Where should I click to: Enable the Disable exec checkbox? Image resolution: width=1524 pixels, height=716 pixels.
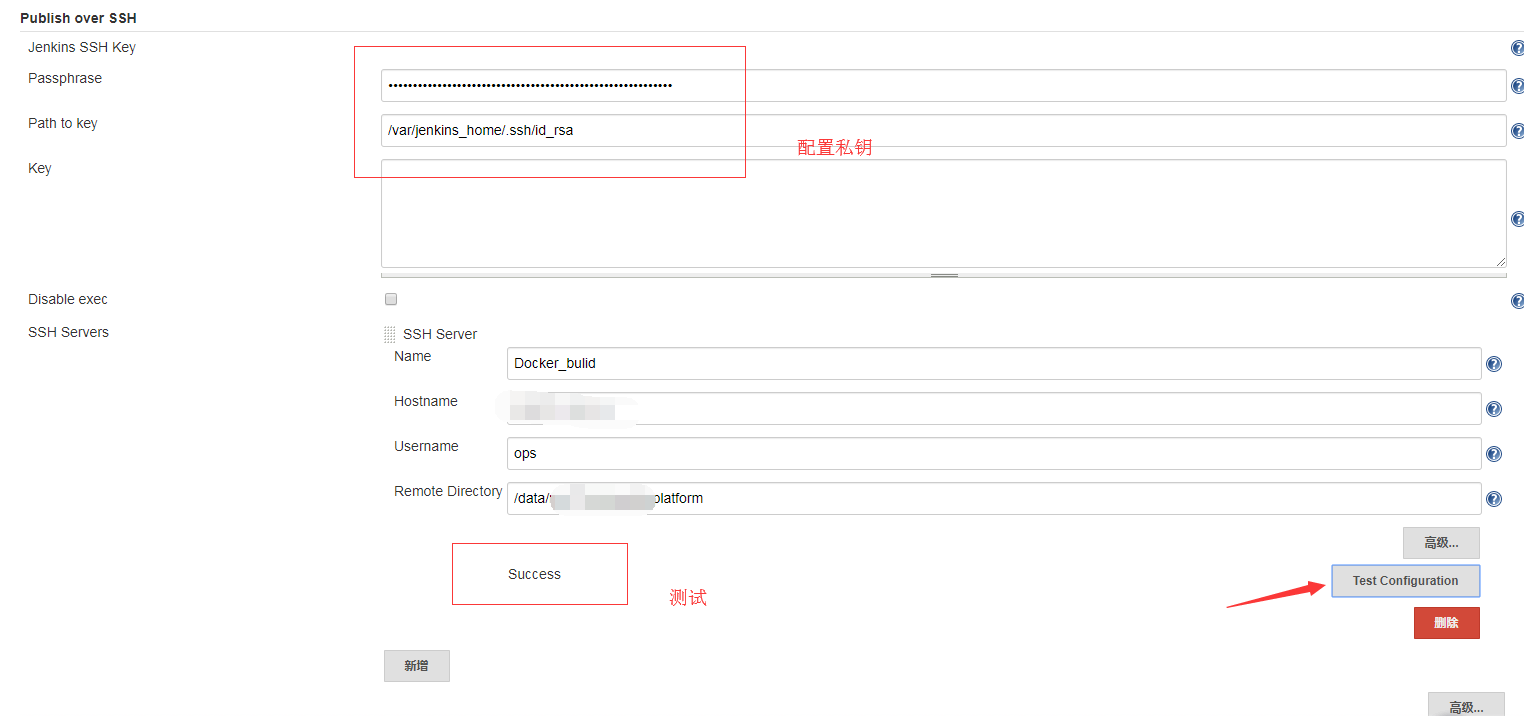(x=391, y=299)
